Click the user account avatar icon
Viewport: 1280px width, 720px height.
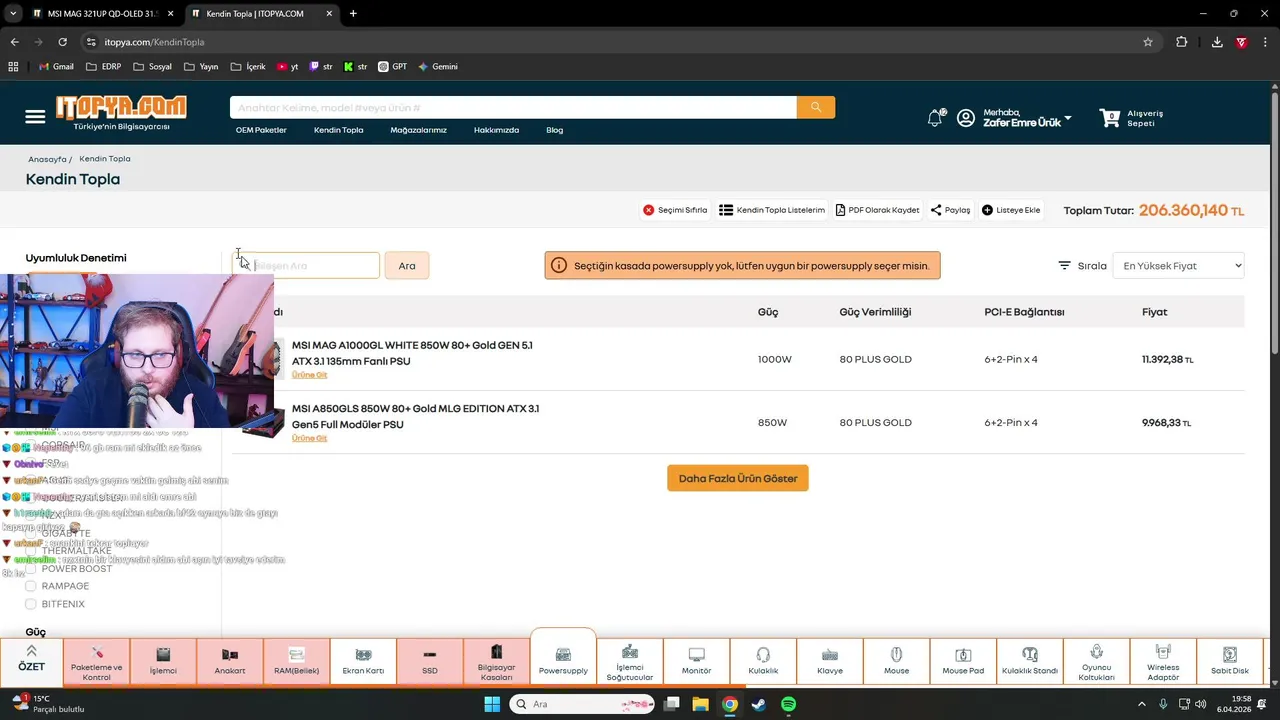coord(966,118)
